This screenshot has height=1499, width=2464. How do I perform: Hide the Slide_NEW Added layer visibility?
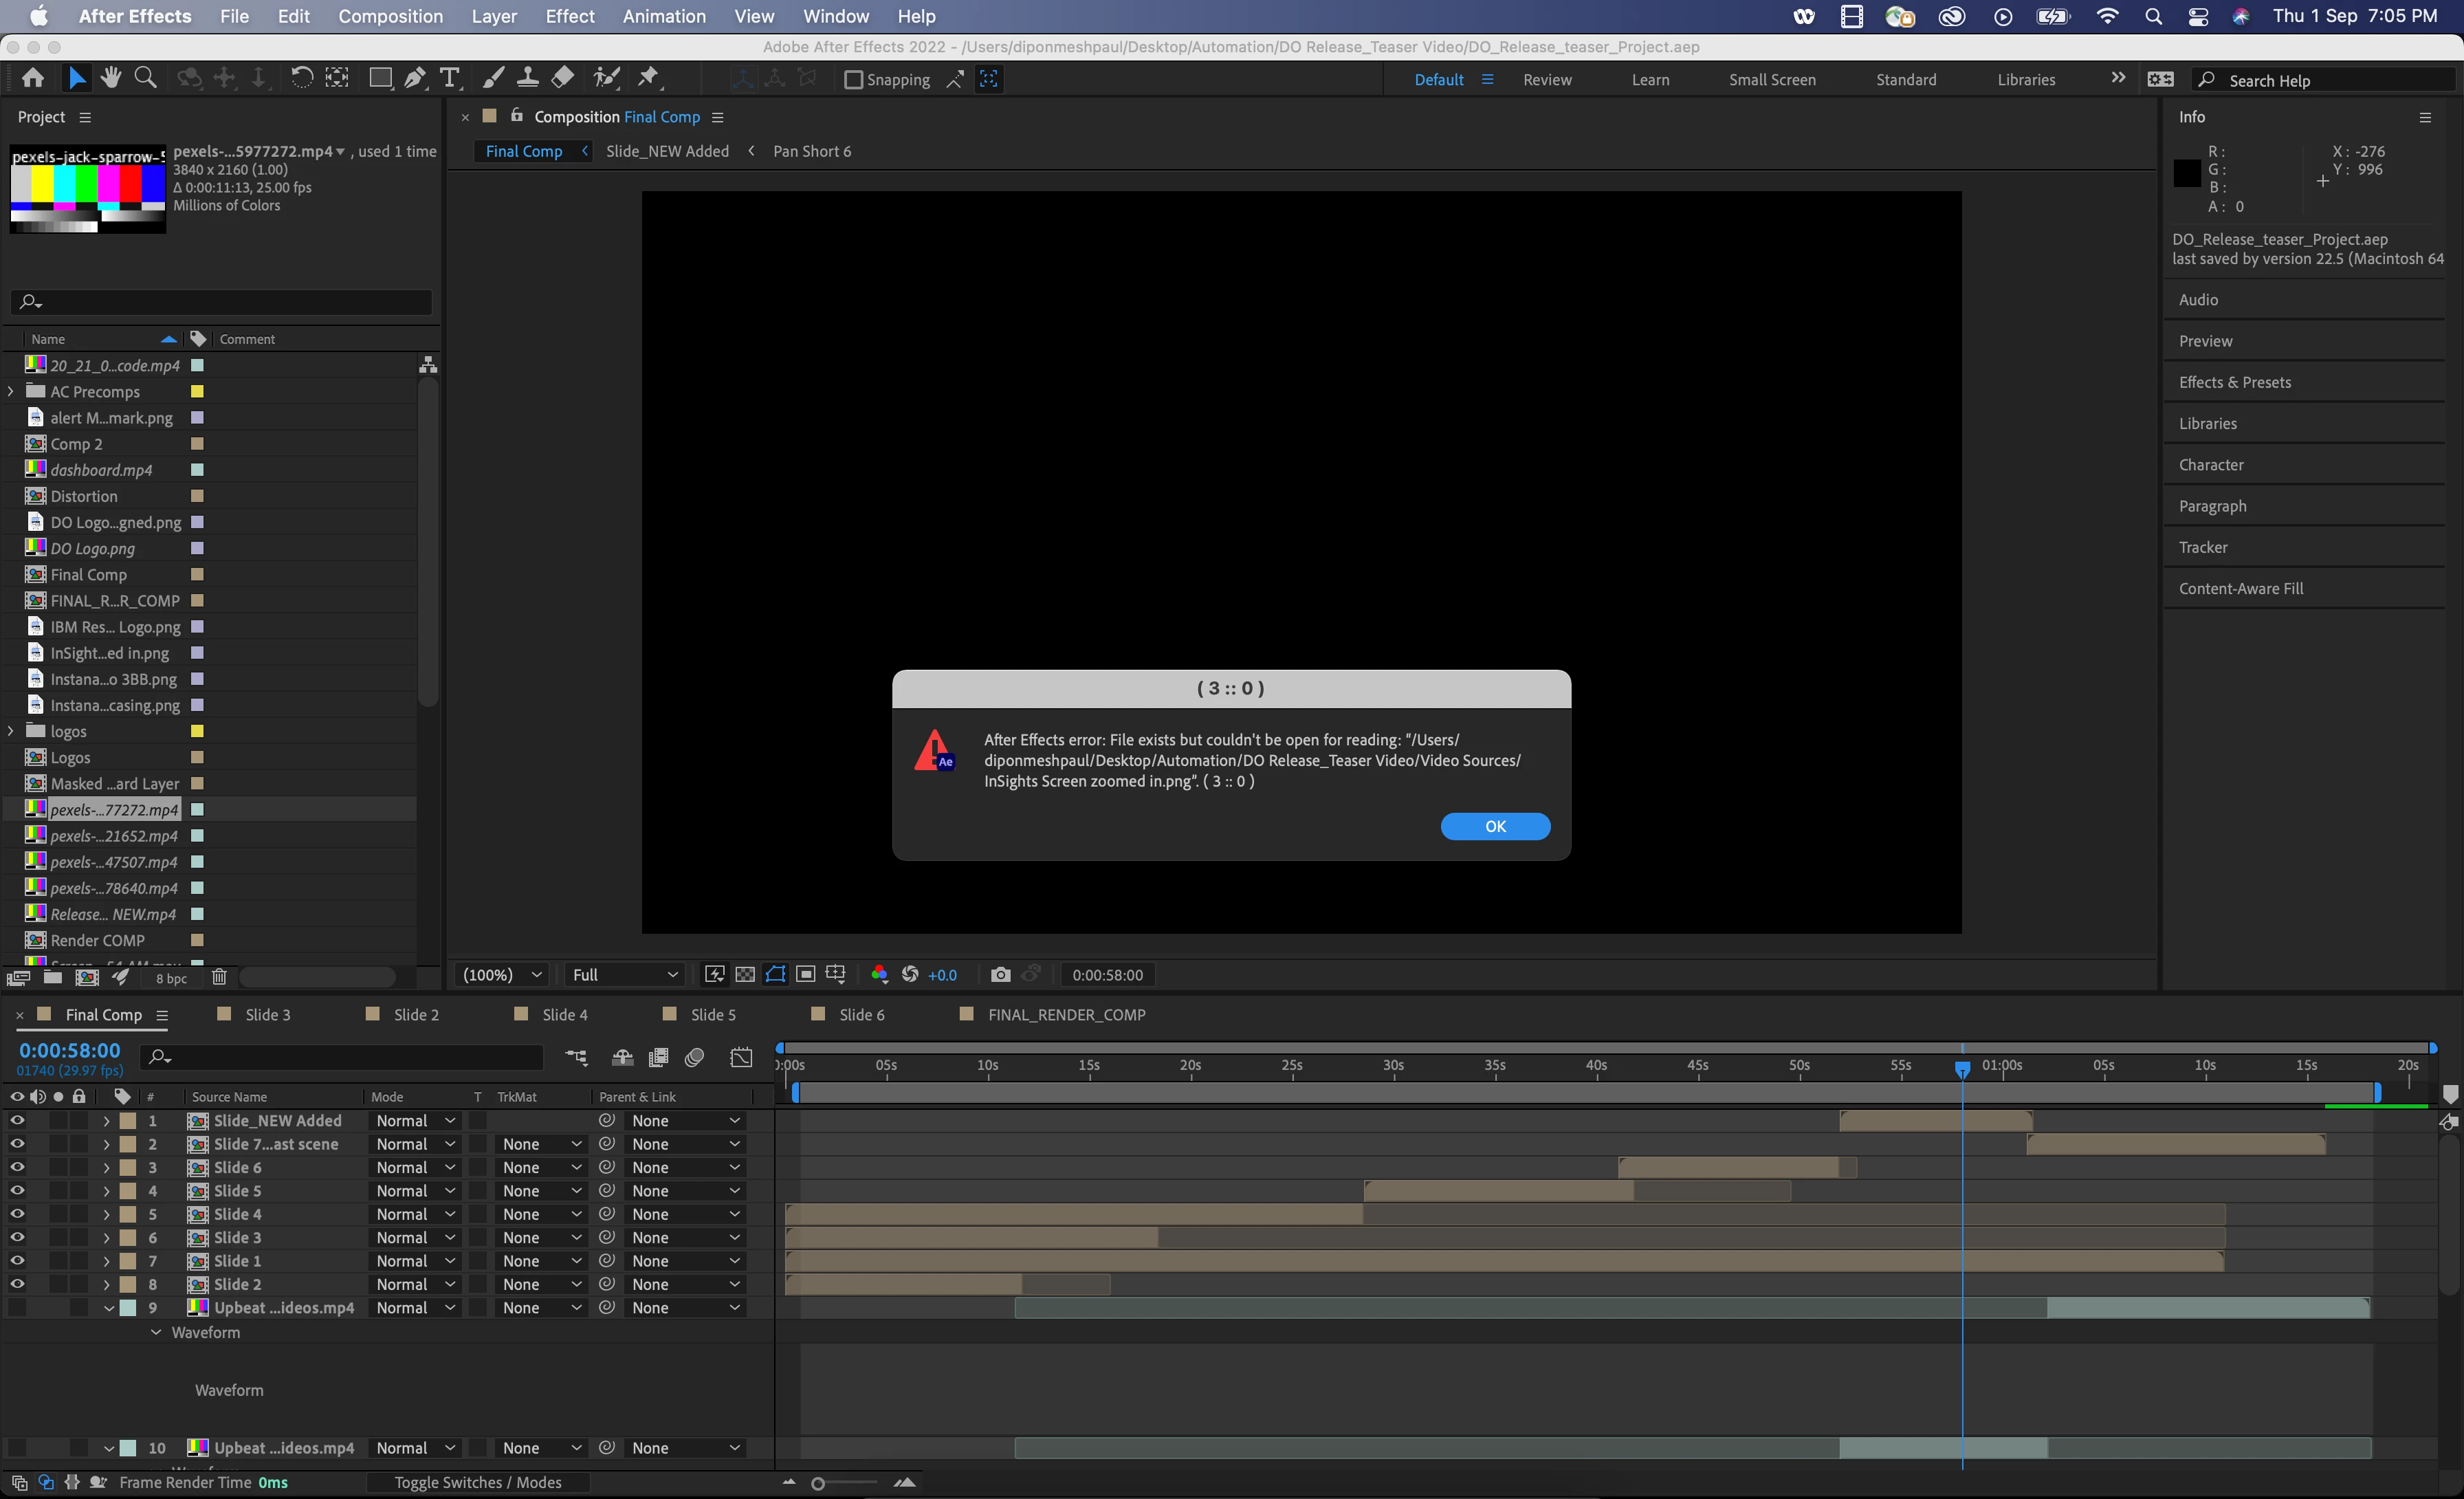coord(17,1120)
